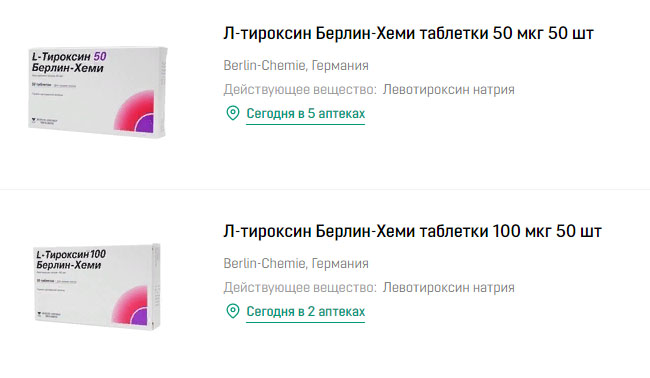This screenshot has height=378, width=650.
Task: Open the "Сегодня в 5 аптеках" link
Action: click(x=306, y=114)
